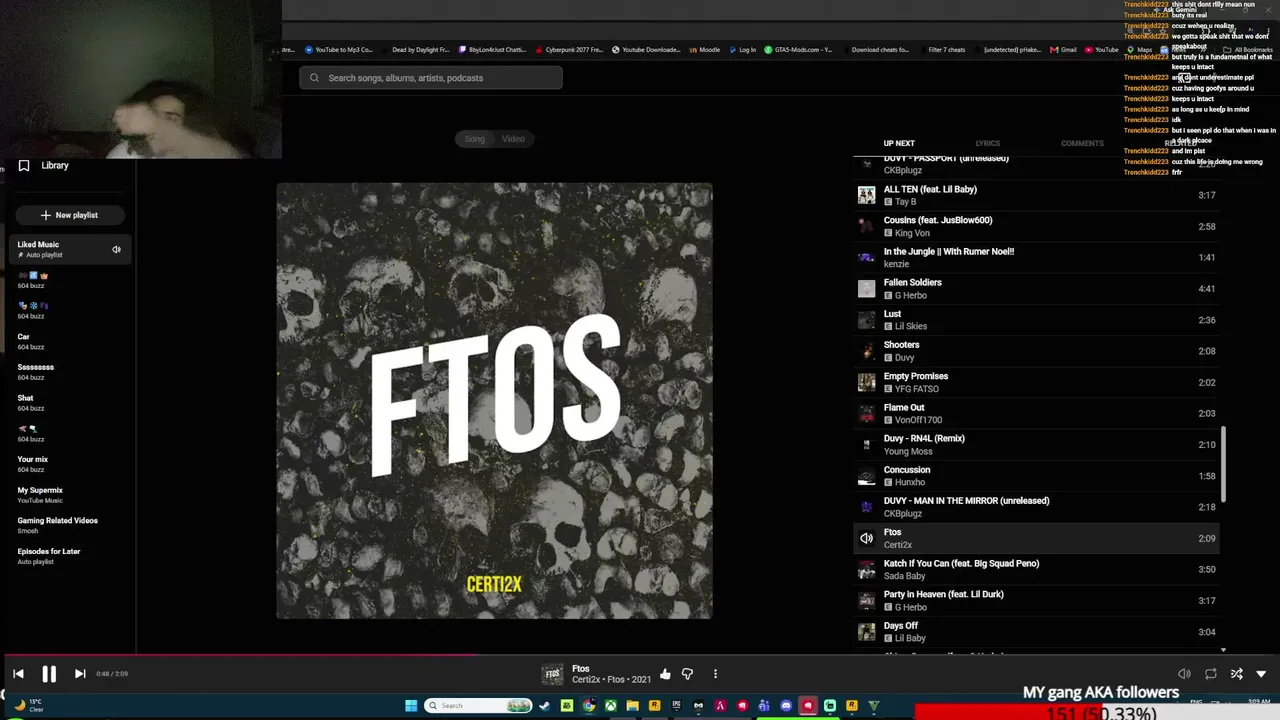Play DUVY - MAN IN THE MIRROR (unreleased)
1280x720 pixels.
point(1037,507)
